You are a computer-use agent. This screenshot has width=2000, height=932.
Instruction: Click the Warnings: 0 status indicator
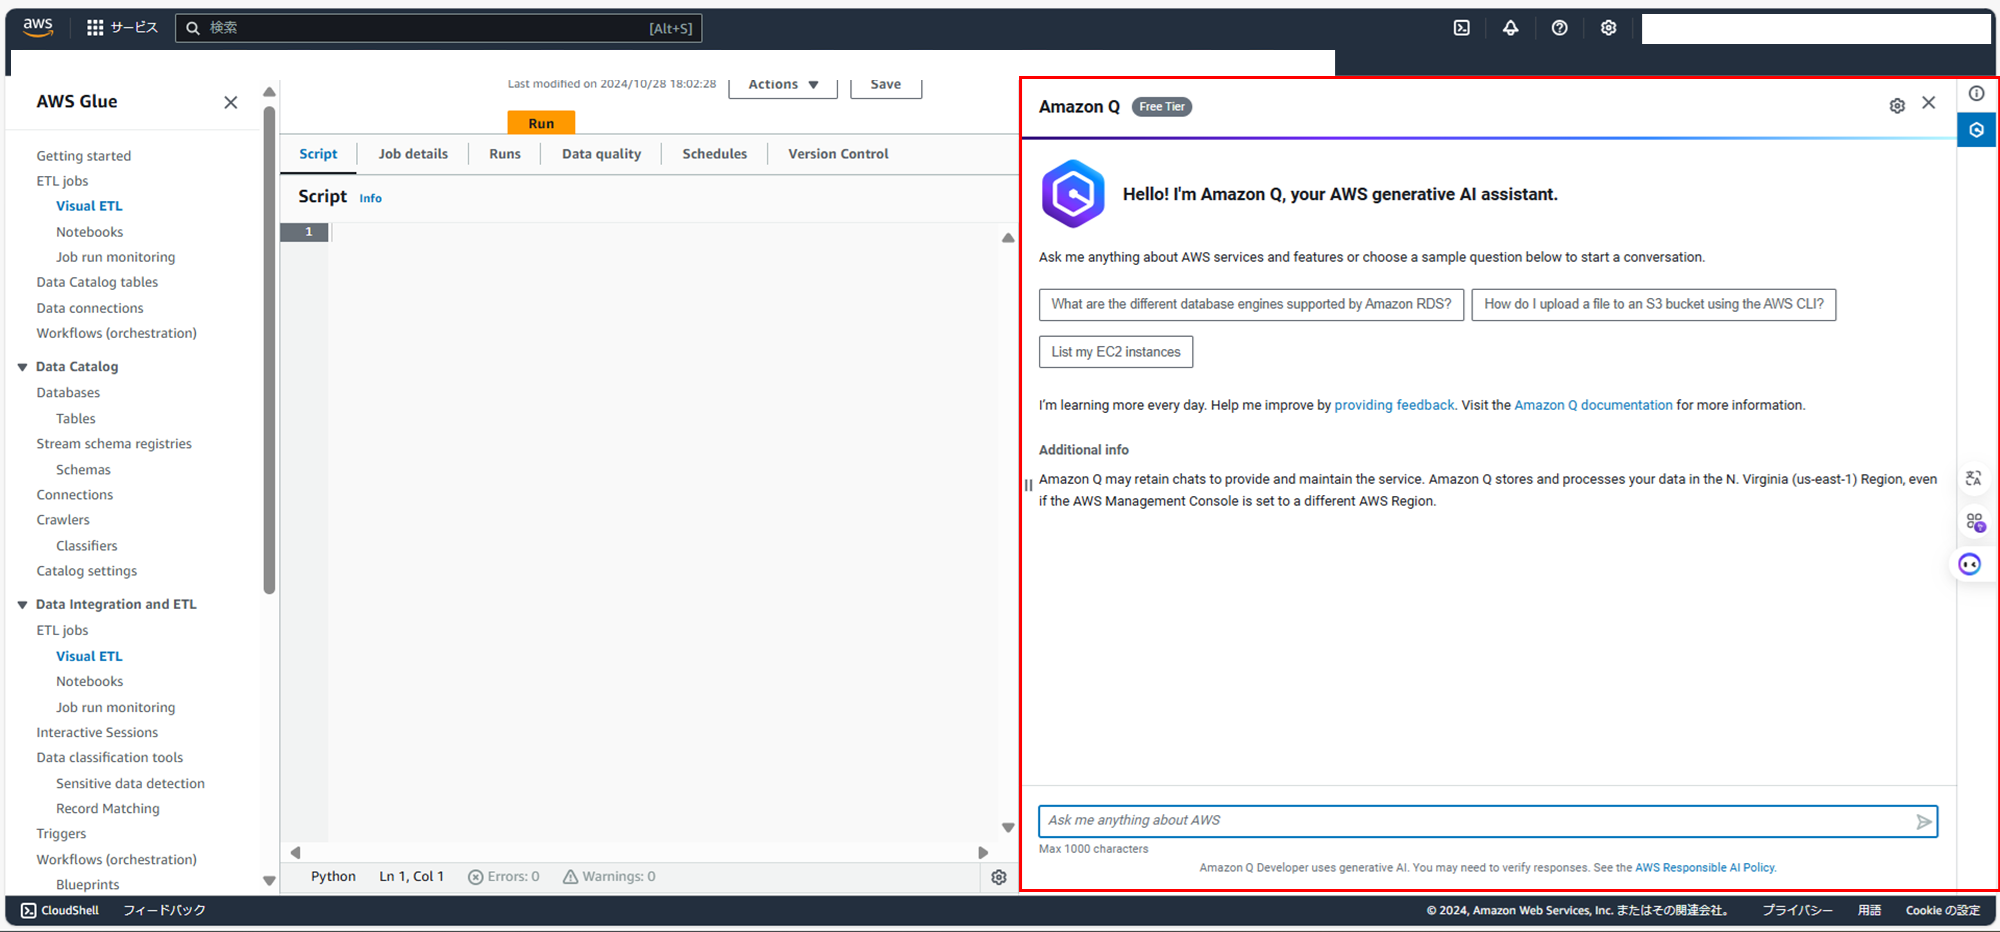click(x=609, y=877)
